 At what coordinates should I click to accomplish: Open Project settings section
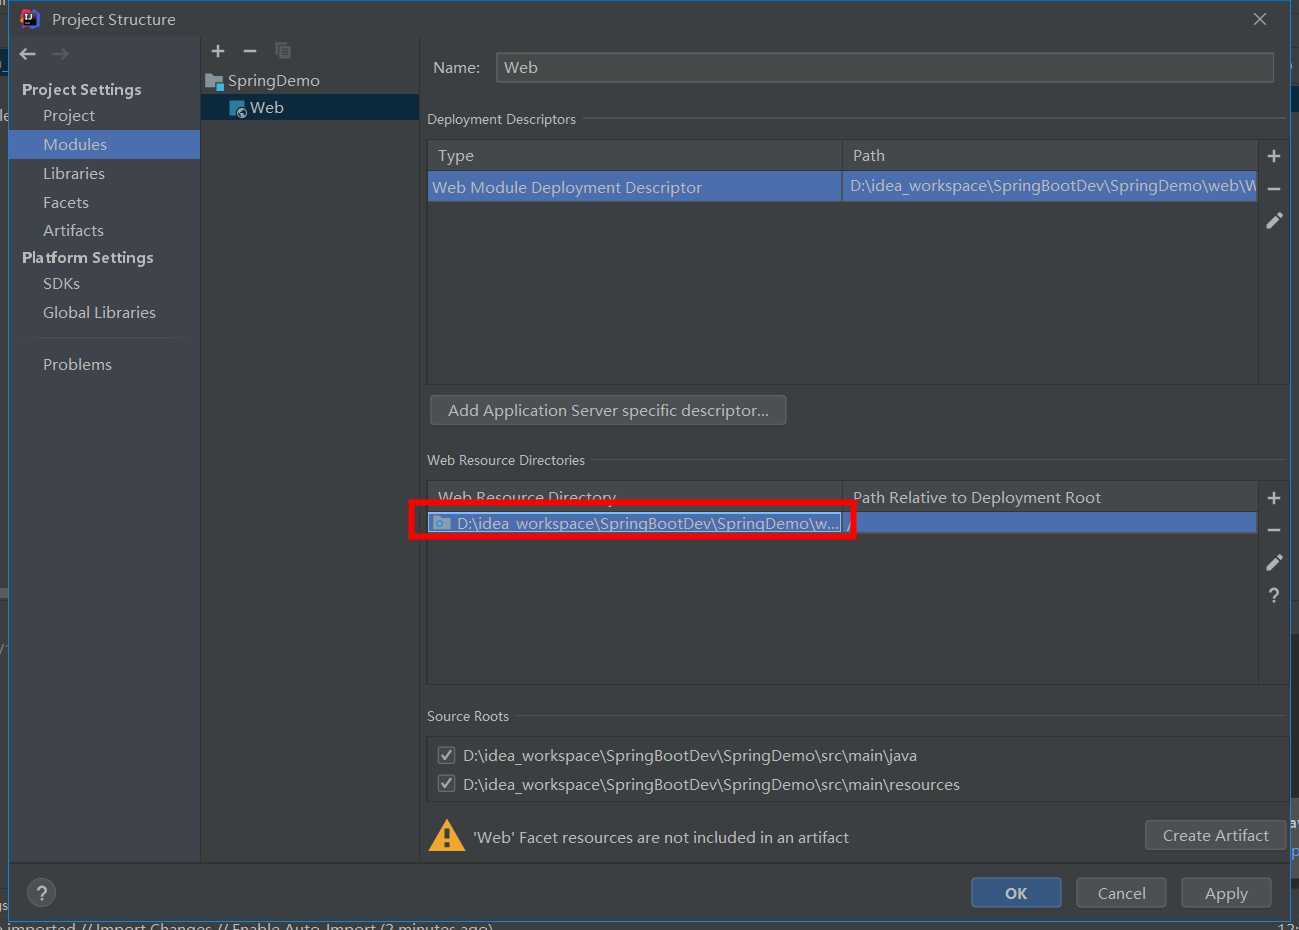[x=69, y=116]
